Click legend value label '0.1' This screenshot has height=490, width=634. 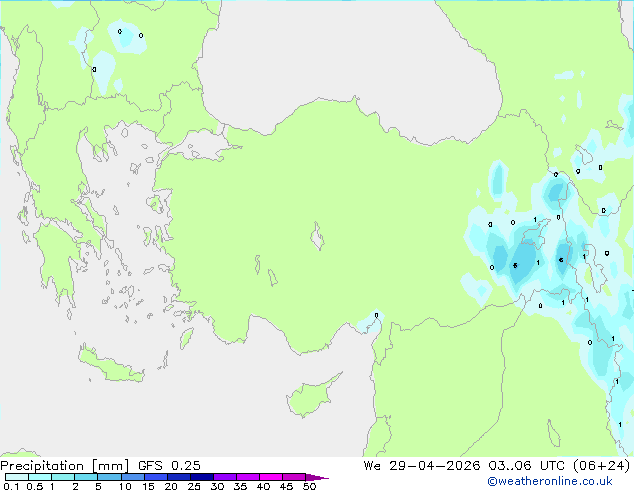tap(11, 486)
